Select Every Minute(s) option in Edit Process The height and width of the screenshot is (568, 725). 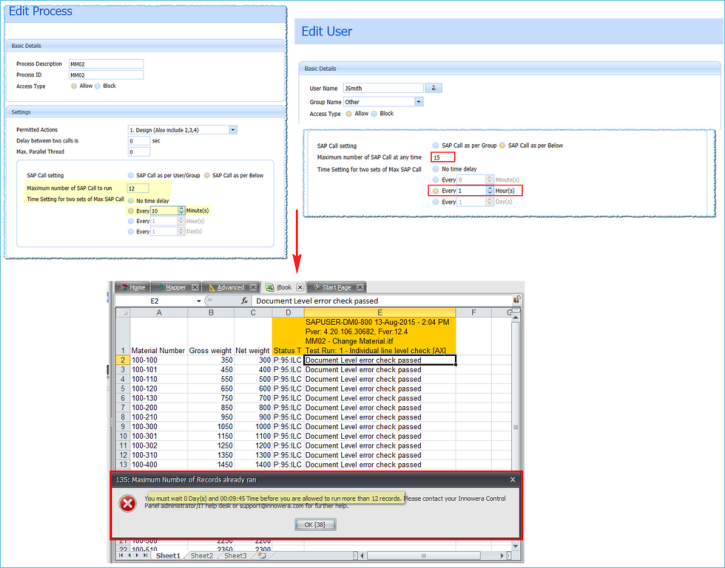[x=131, y=211]
